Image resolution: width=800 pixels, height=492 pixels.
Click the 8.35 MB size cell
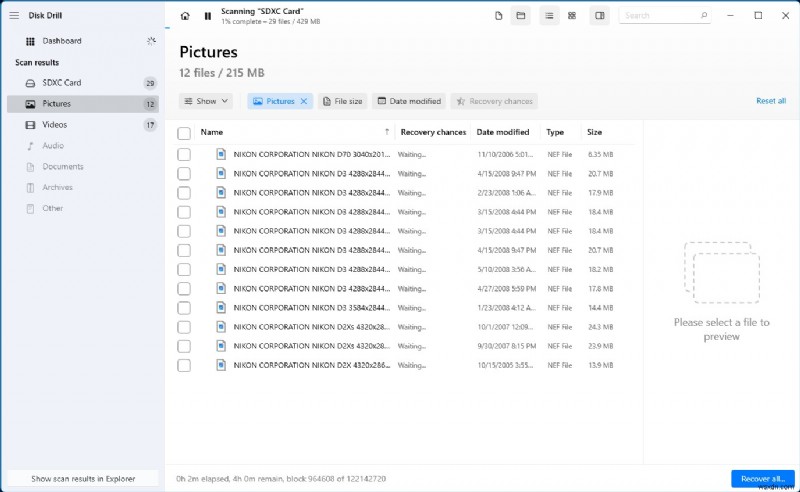point(601,155)
